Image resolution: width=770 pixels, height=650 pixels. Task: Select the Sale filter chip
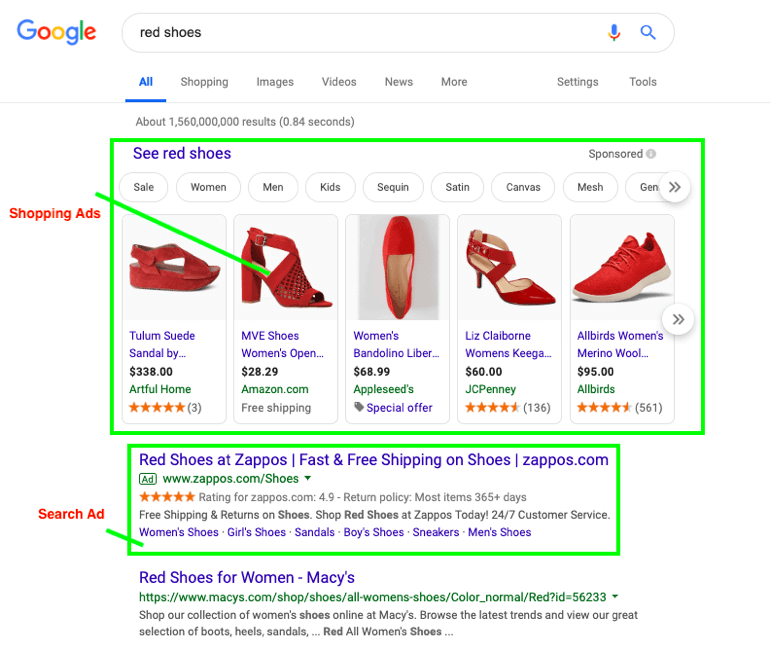[x=143, y=187]
